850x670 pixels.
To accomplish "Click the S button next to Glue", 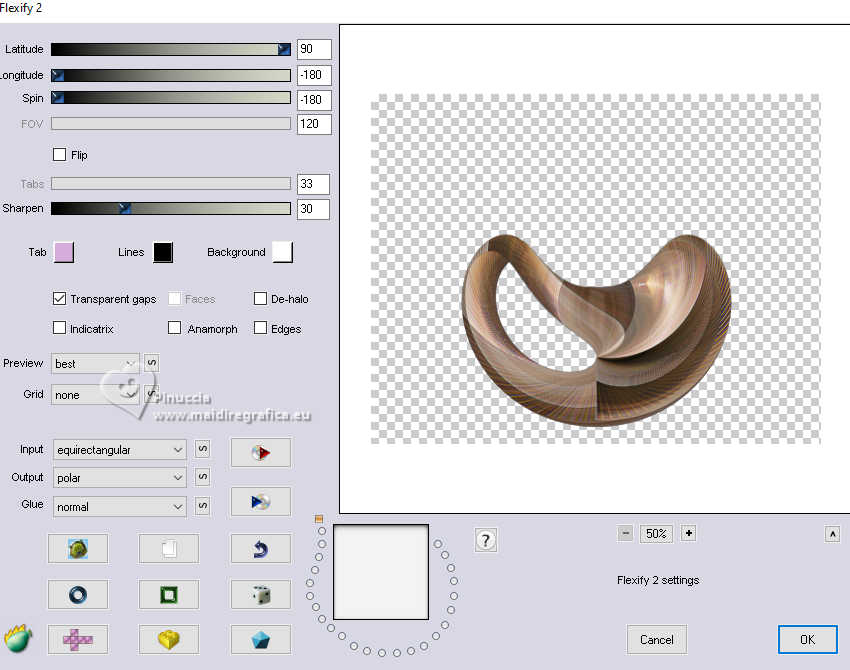I will pos(202,506).
